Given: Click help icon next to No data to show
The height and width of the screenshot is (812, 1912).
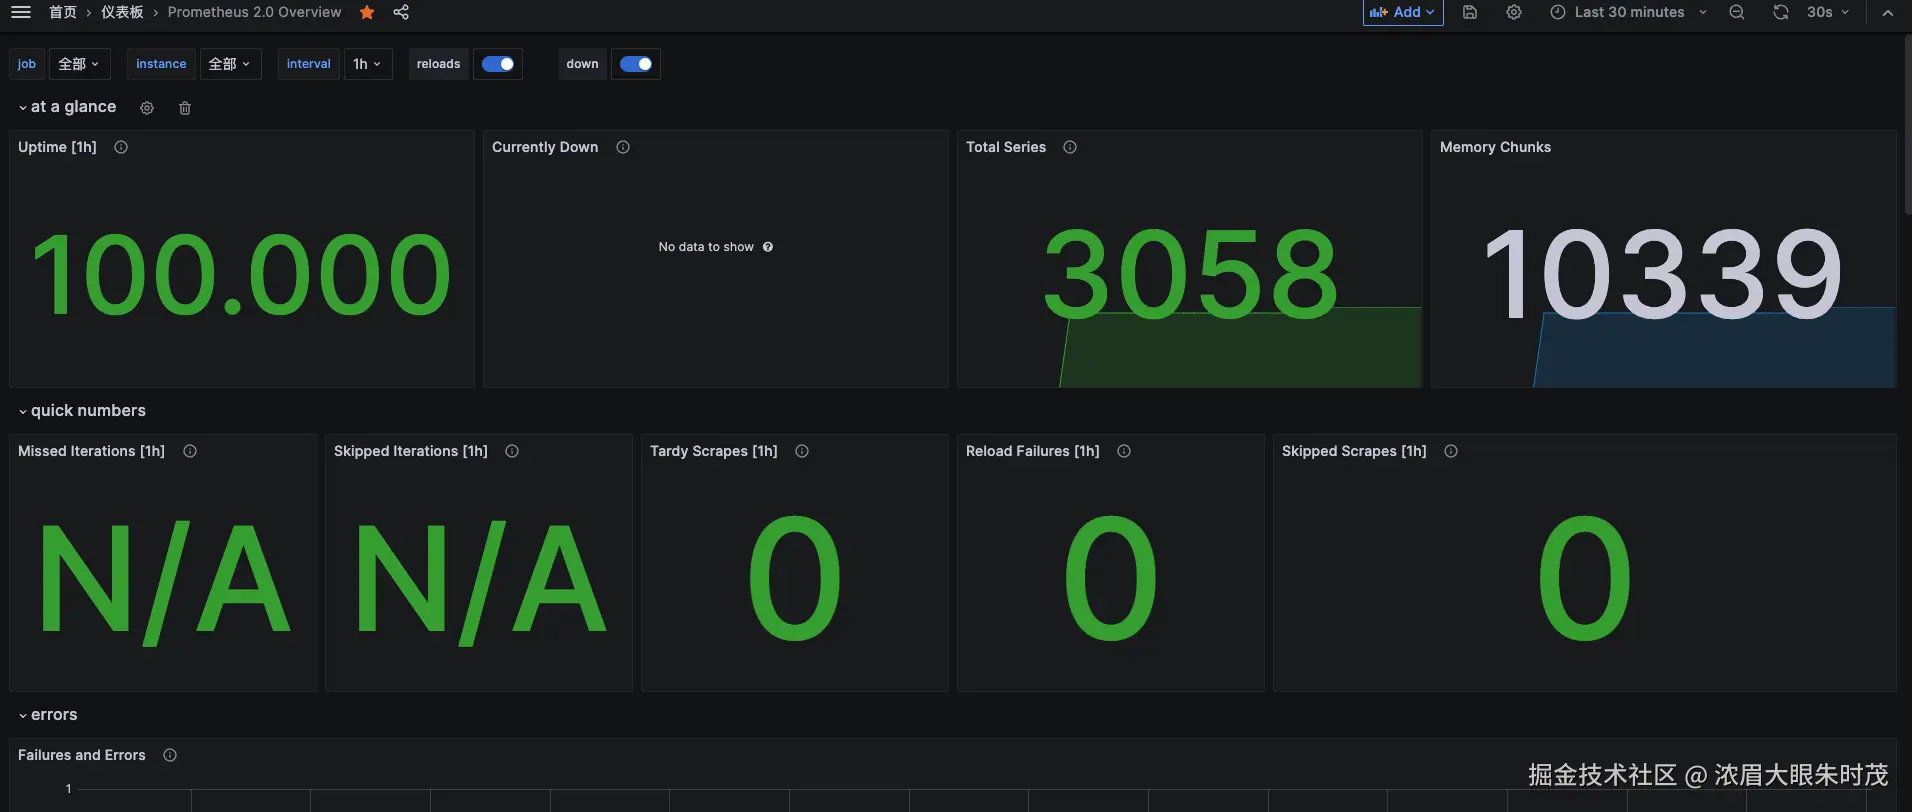Looking at the screenshot, I should click(x=768, y=247).
